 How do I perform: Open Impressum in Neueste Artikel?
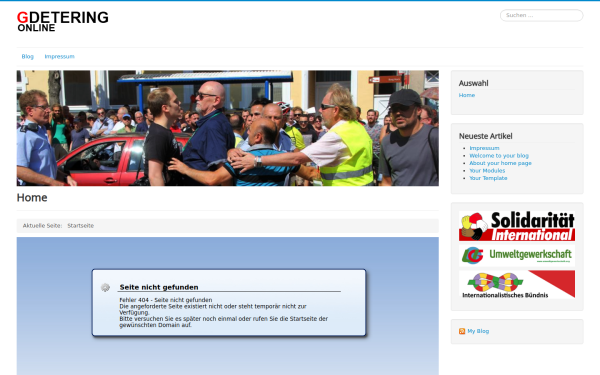point(484,148)
